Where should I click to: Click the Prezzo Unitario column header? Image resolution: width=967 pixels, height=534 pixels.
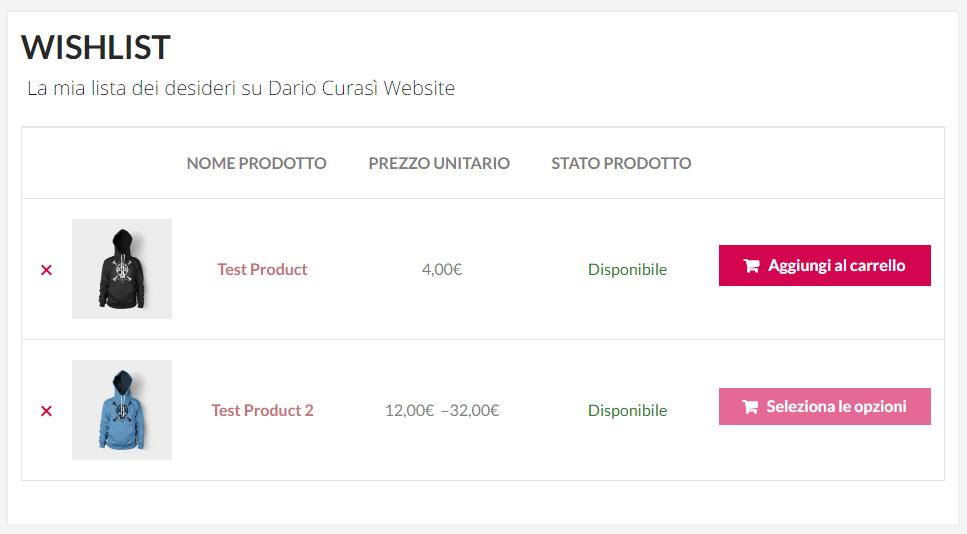point(439,163)
